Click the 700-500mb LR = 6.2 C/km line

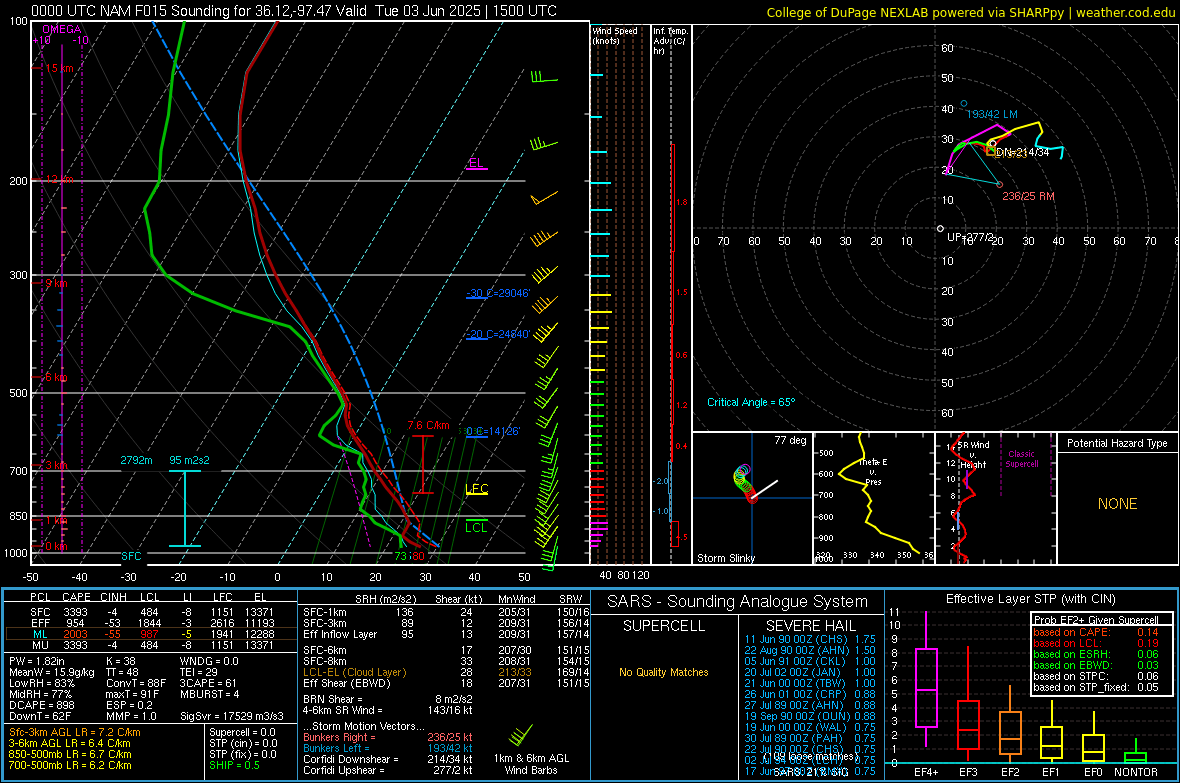70,765
